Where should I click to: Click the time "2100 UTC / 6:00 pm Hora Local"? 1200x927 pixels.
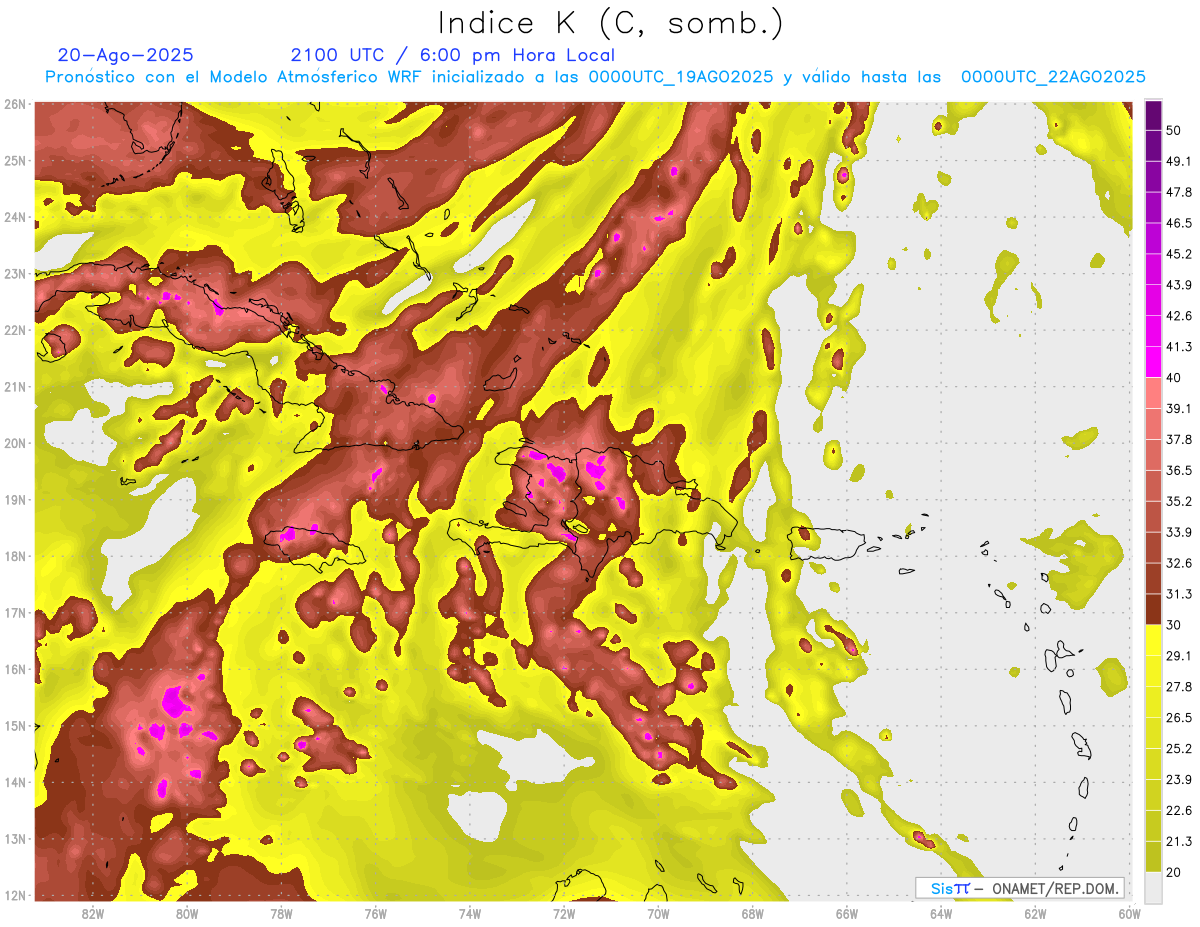pyautogui.click(x=453, y=55)
